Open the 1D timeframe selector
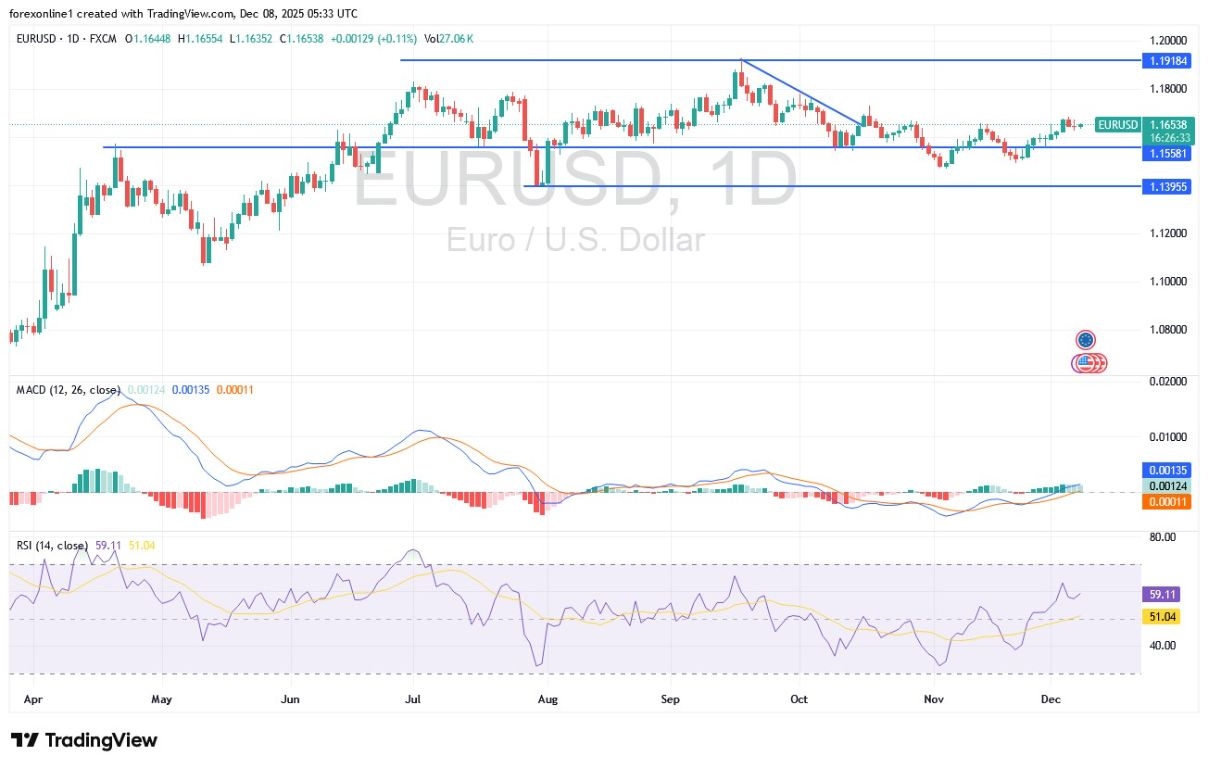Viewport: 1208px width, 768px height. coord(73,39)
